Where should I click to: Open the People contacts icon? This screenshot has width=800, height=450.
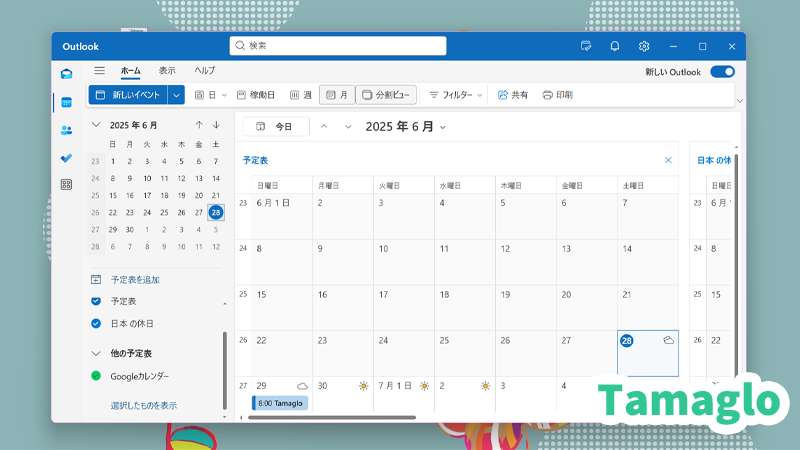pyautogui.click(x=66, y=131)
